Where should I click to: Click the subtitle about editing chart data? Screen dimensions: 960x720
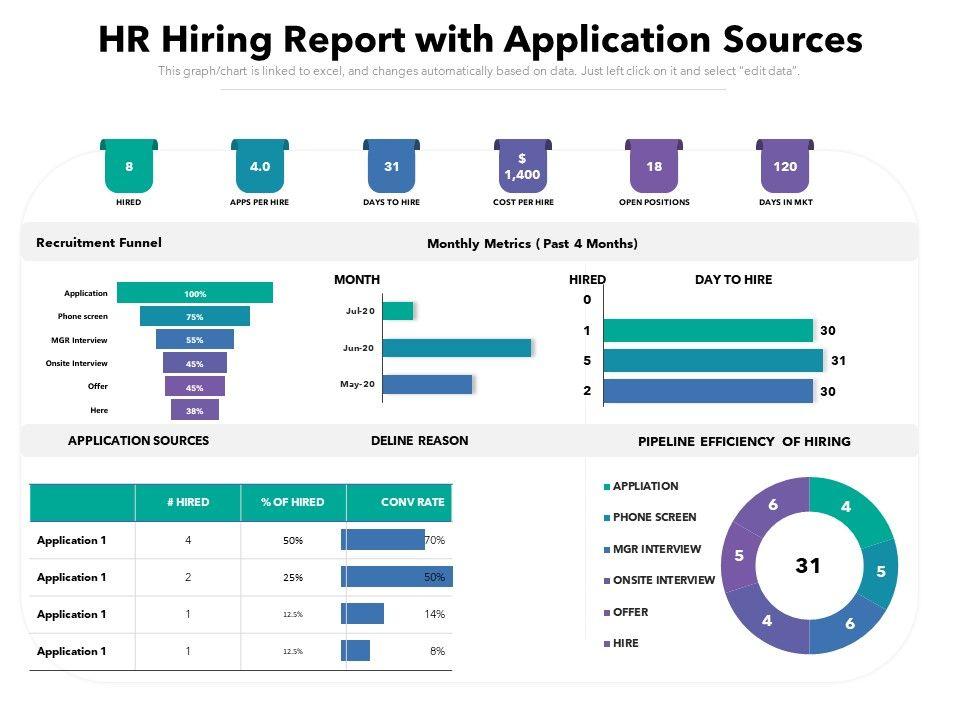pyautogui.click(x=479, y=71)
